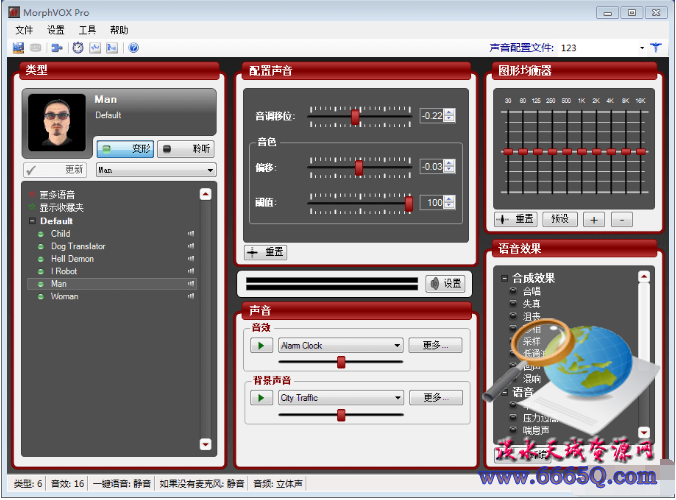Screen dimensions: 676x500
Task: Decrease the 阈值 value with the down spinner
Action: coord(449,205)
